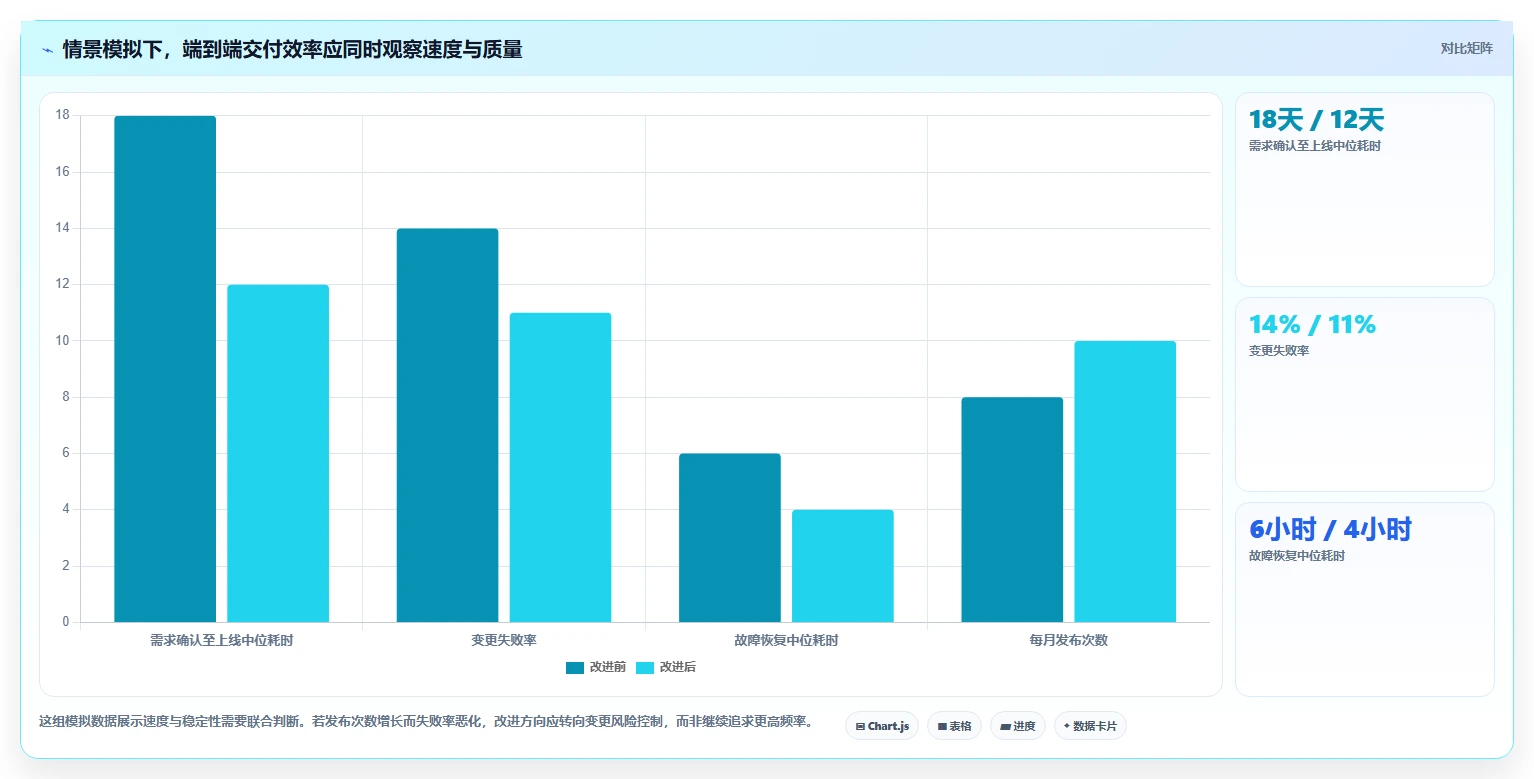
Task: Click the card caption 故障恢复中位耗时
Action: pyautogui.click(x=1297, y=556)
